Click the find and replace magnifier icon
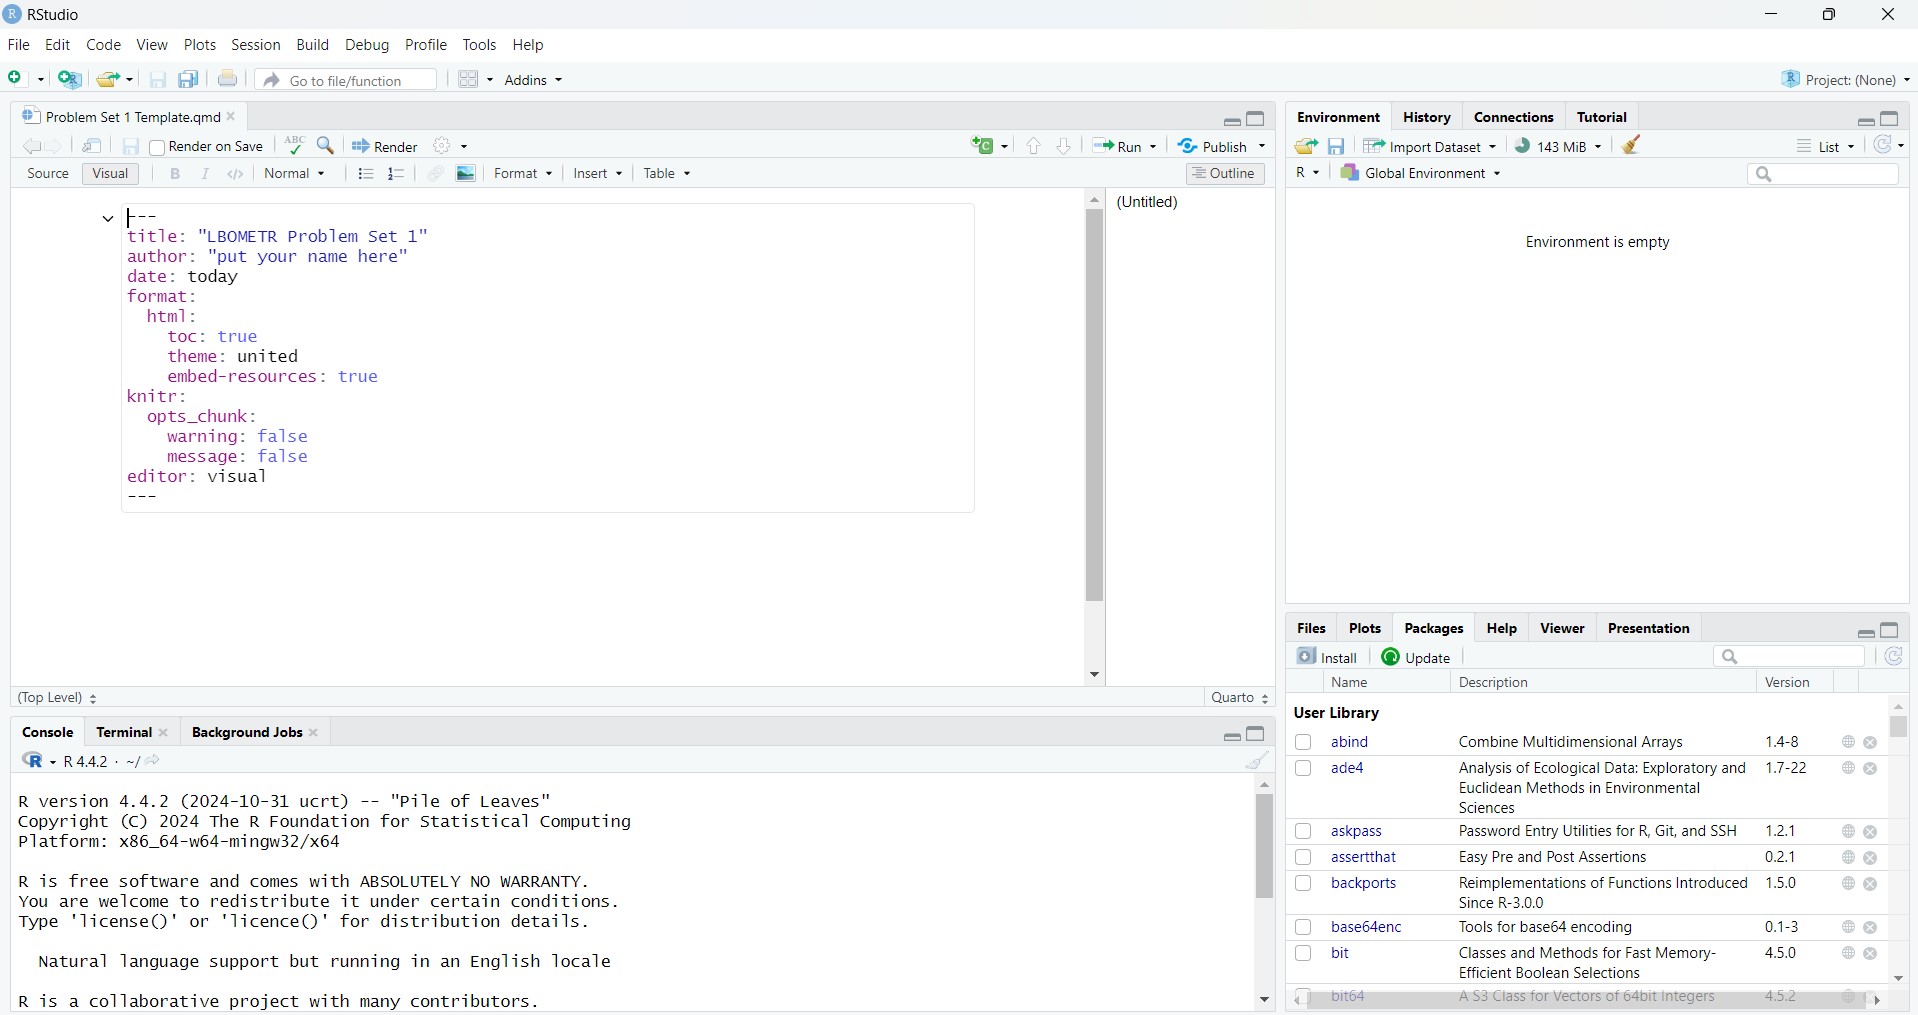 coord(327,146)
